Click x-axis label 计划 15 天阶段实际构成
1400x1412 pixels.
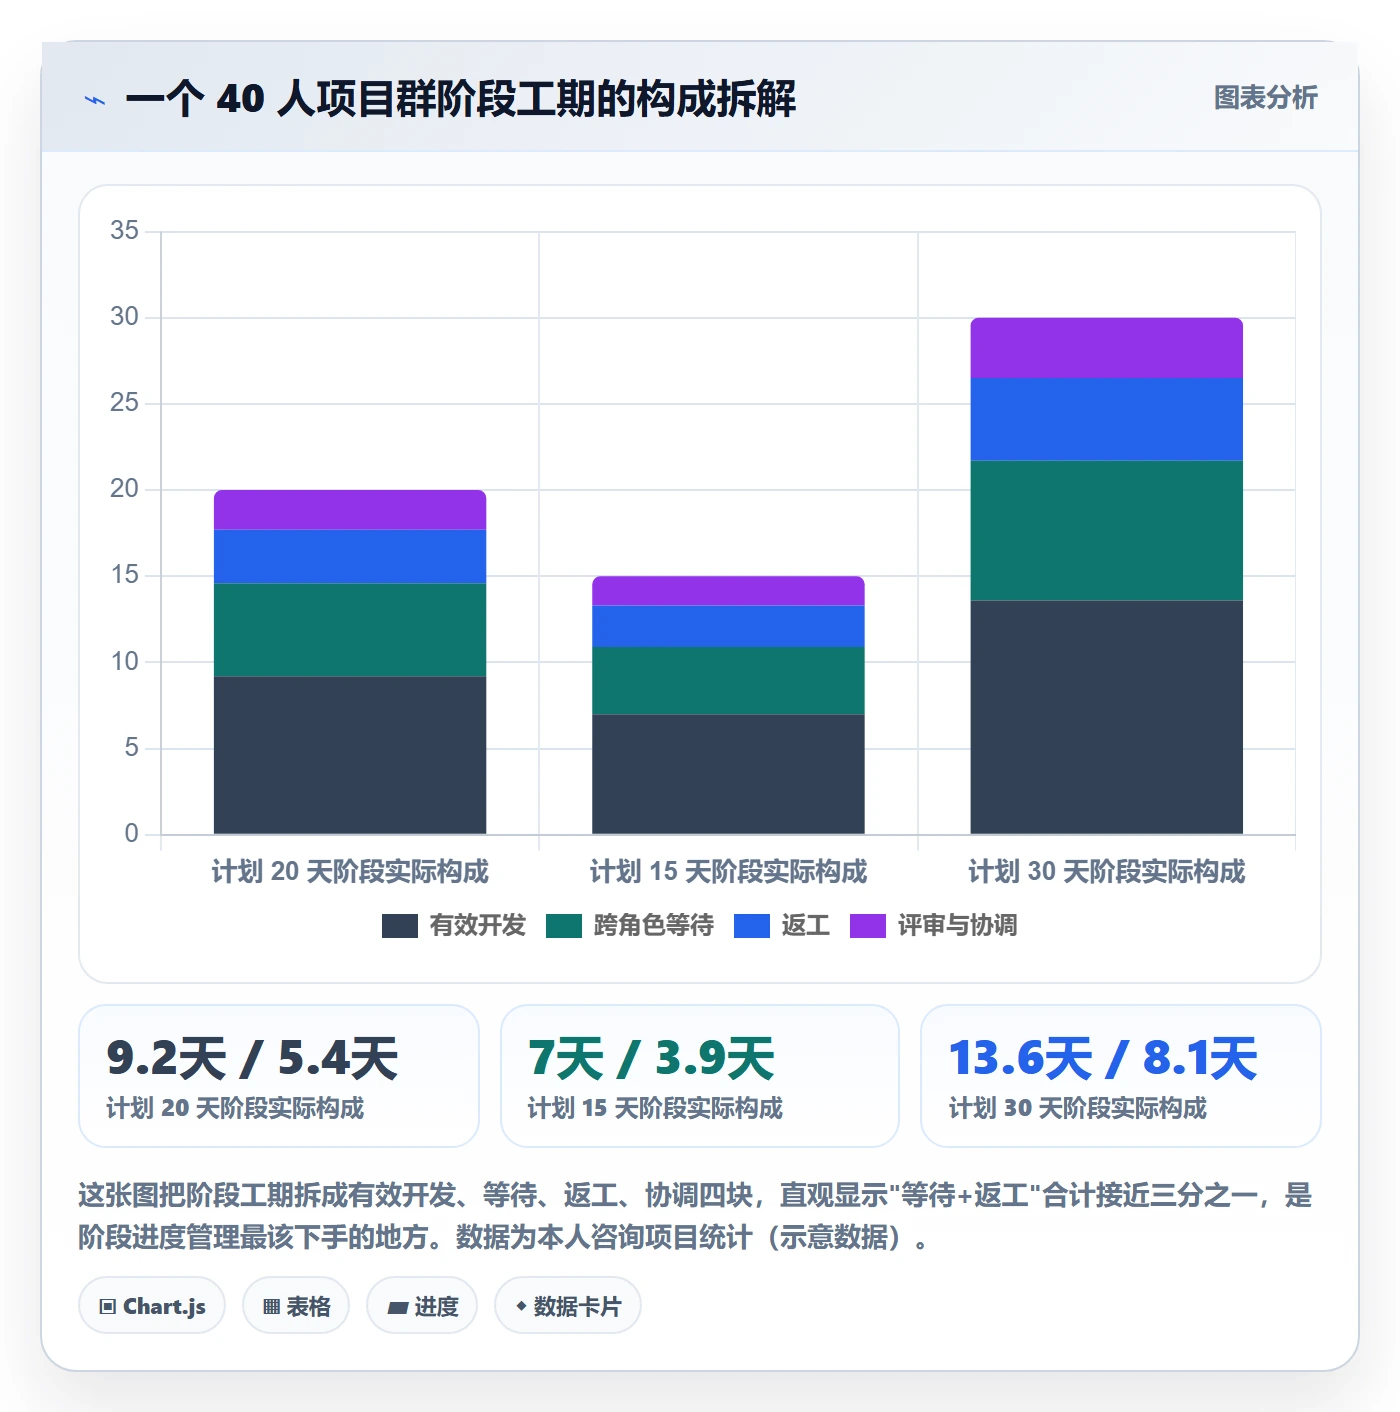tap(728, 871)
